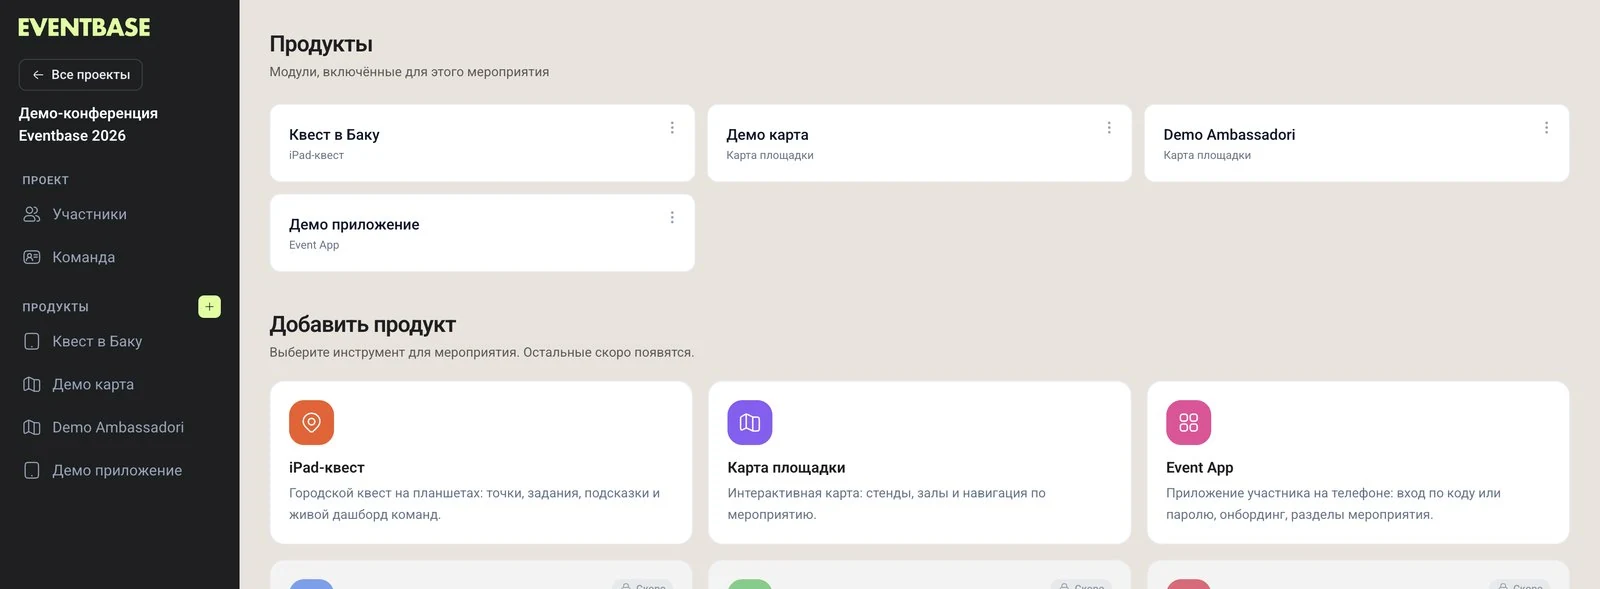Open options menu for Демо приложение card
Viewport: 1600px width, 589px height.
click(672, 218)
